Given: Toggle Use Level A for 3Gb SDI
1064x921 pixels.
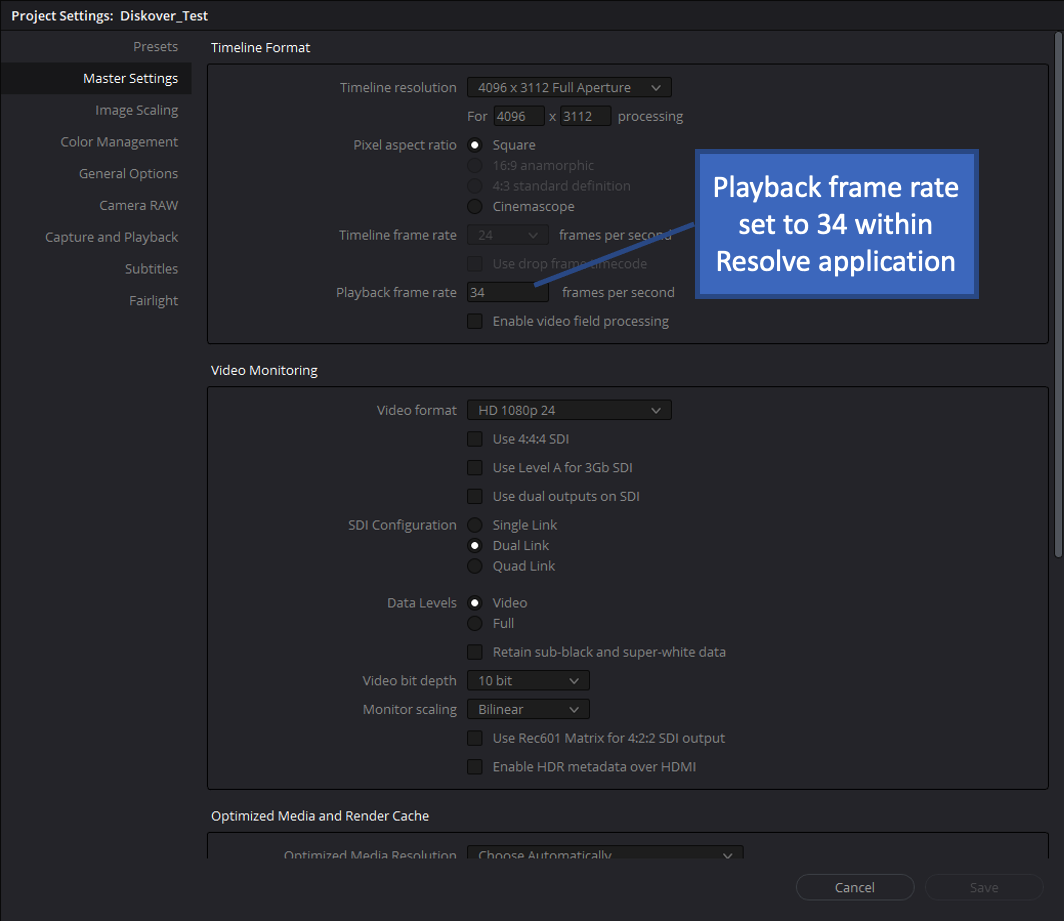Looking at the screenshot, I should click(x=475, y=468).
